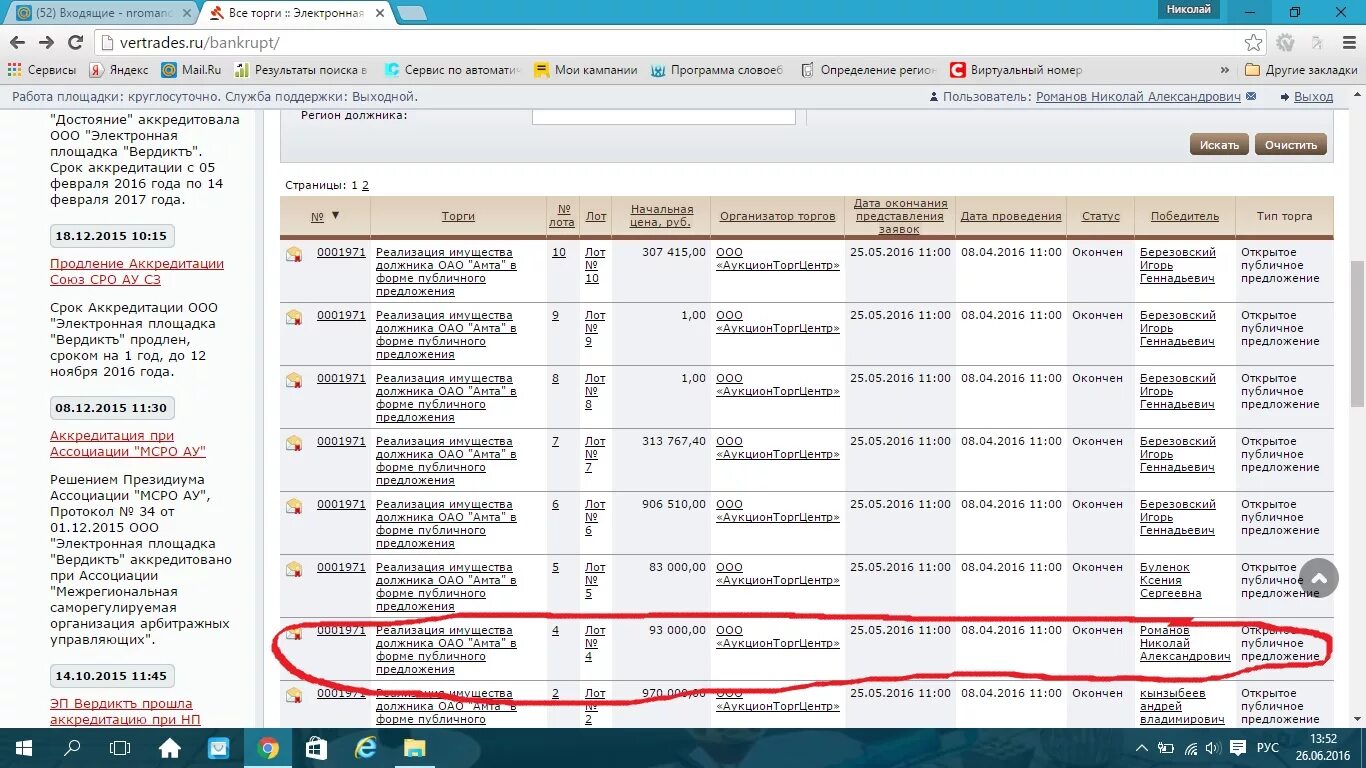The width and height of the screenshot is (1366, 768).
Task: Click the trade icon in Лот №9 row
Action: [294, 317]
